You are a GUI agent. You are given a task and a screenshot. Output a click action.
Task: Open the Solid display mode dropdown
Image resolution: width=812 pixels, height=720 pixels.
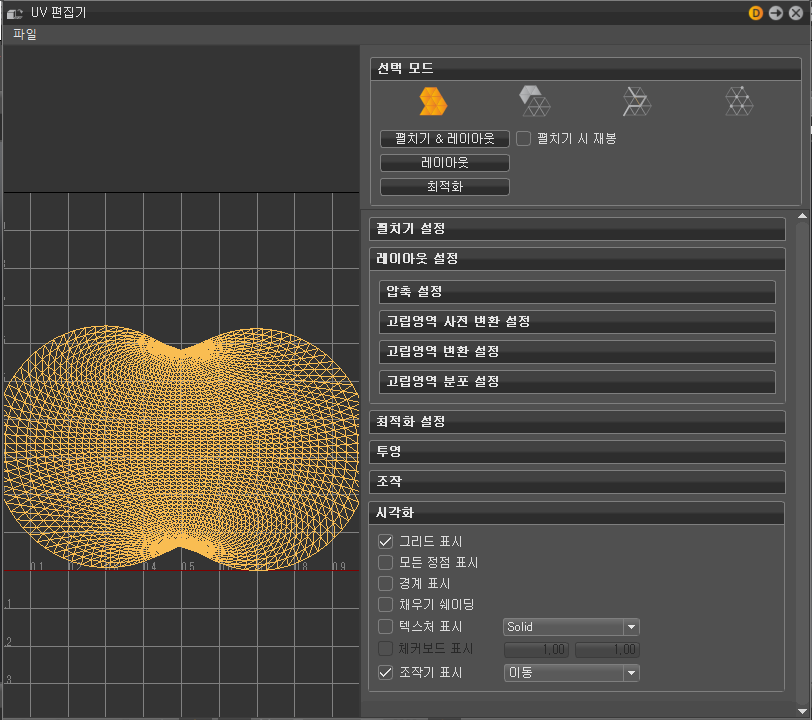[571, 627]
